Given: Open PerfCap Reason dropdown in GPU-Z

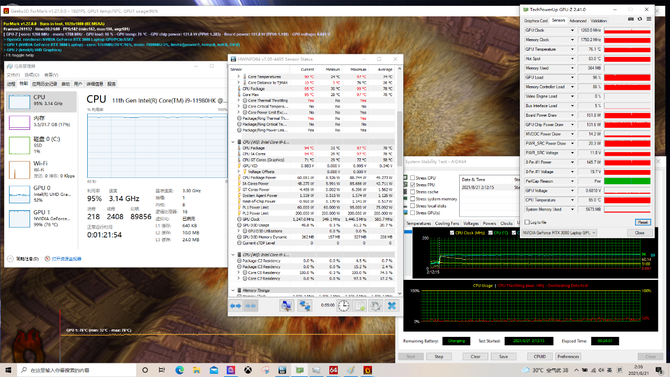Looking at the screenshot, I should (x=572, y=181).
